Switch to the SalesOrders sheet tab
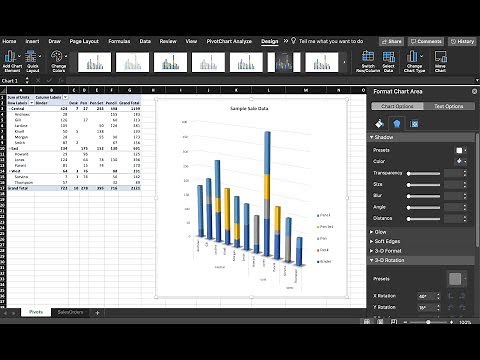 click(x=70, y=312)
